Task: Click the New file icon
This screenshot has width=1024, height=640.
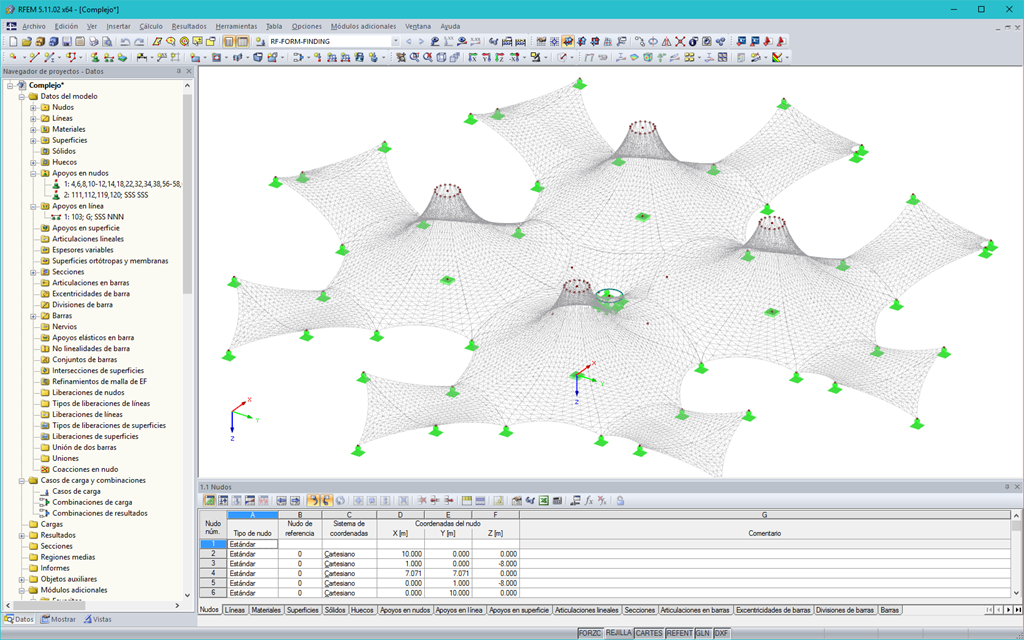Action: (x=12, y=41)
